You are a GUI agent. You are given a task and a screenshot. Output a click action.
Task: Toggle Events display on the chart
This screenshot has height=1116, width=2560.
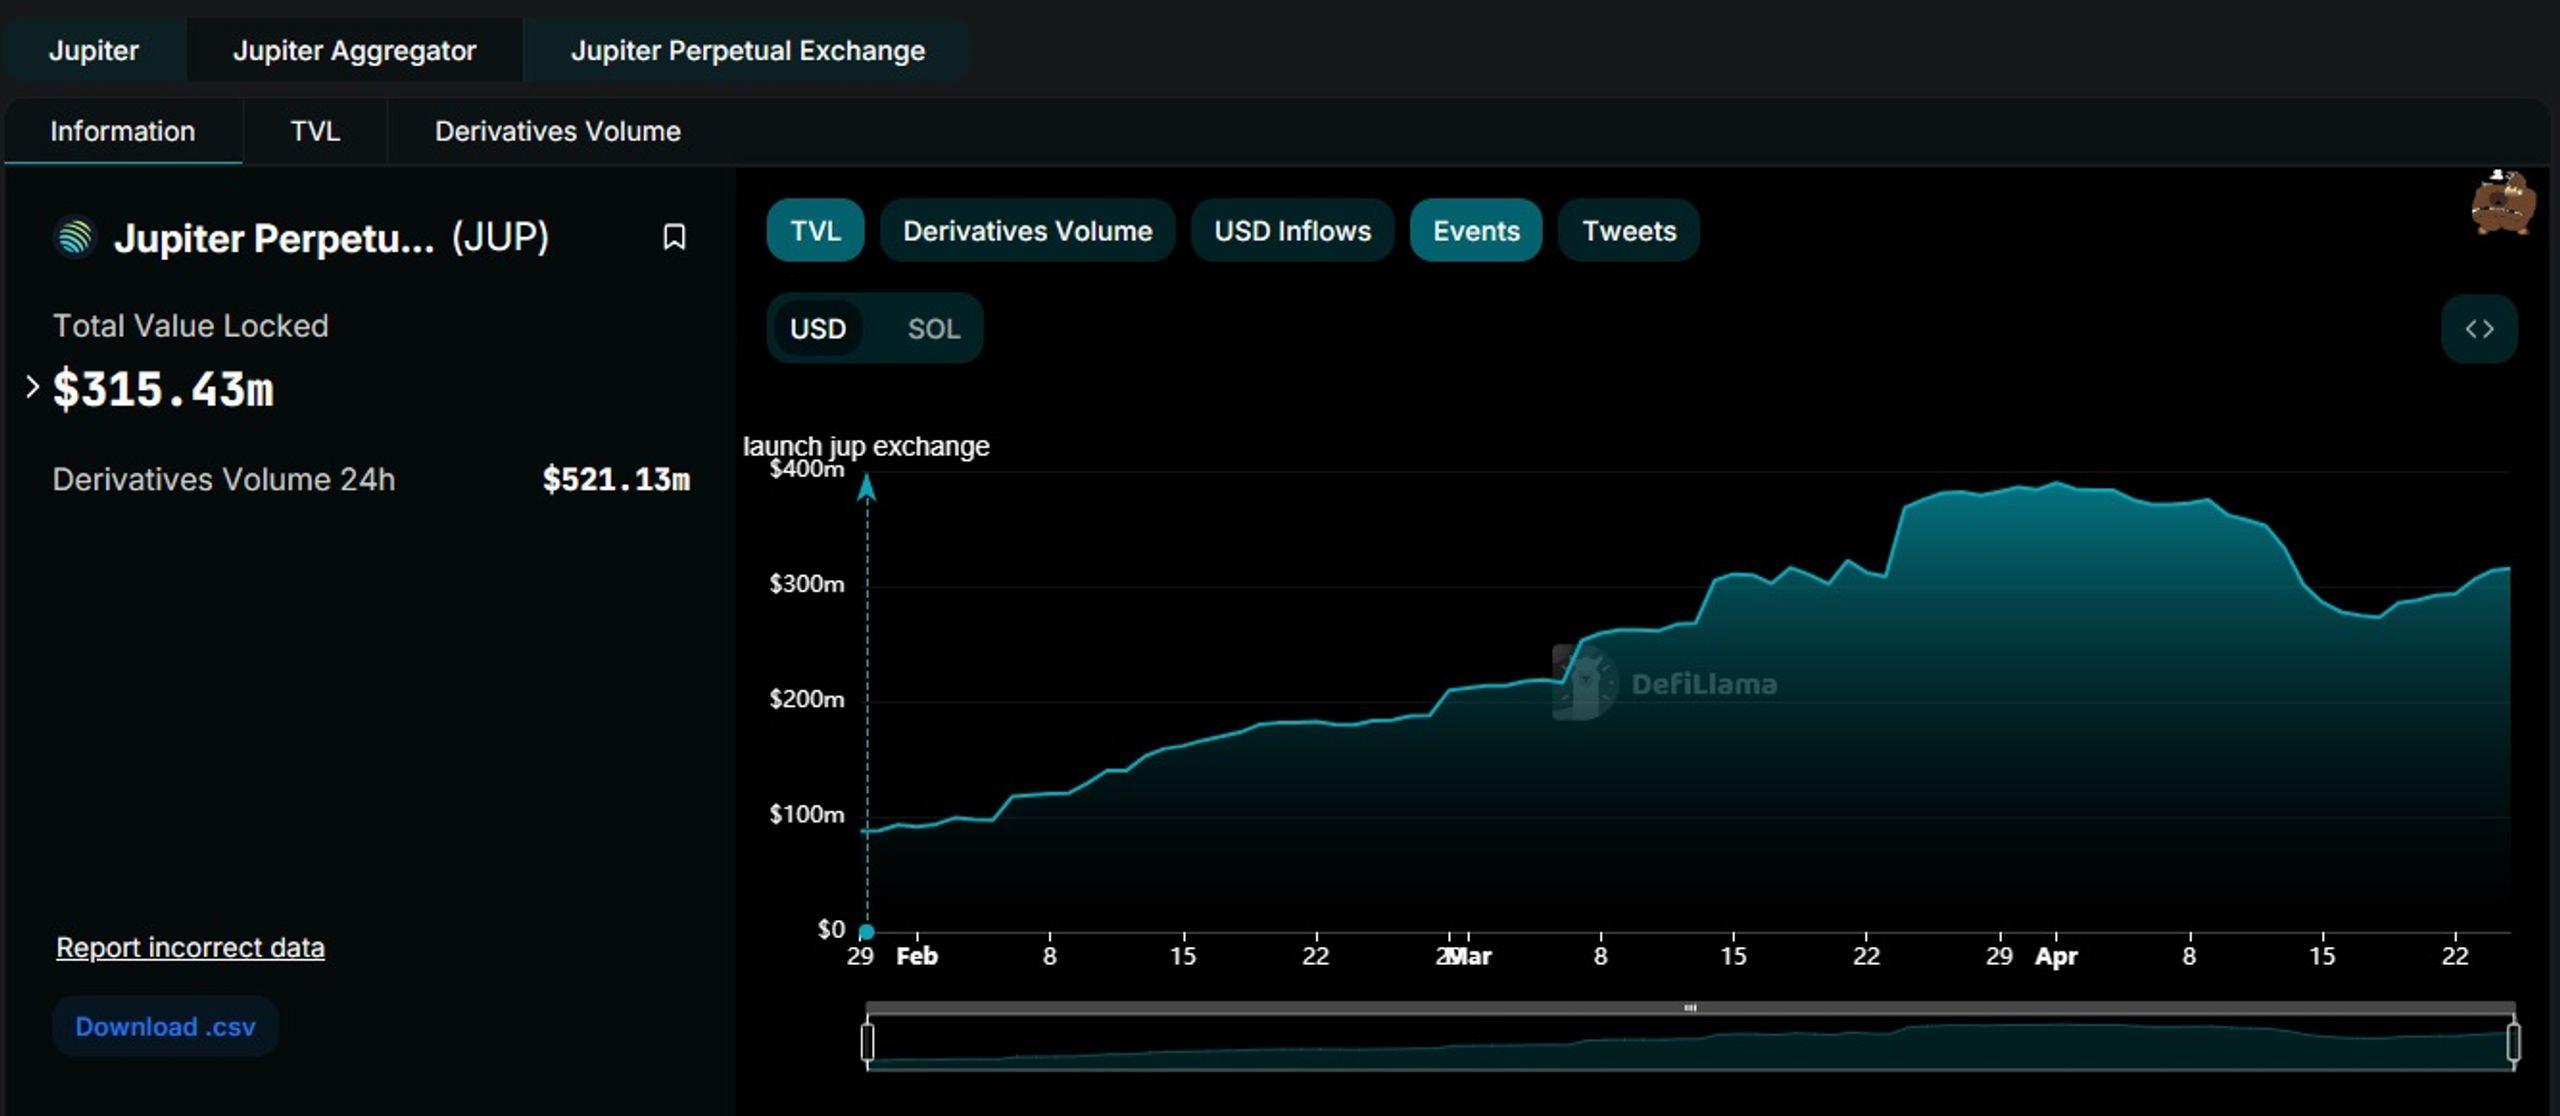coord(1476,231)
